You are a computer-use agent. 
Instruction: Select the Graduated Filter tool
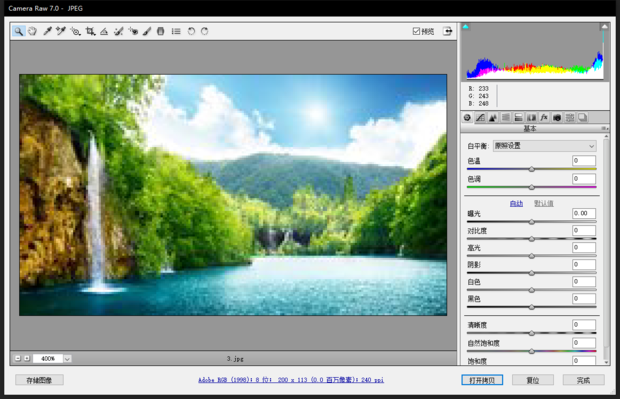pyautogui.click(x=161, y=31)
